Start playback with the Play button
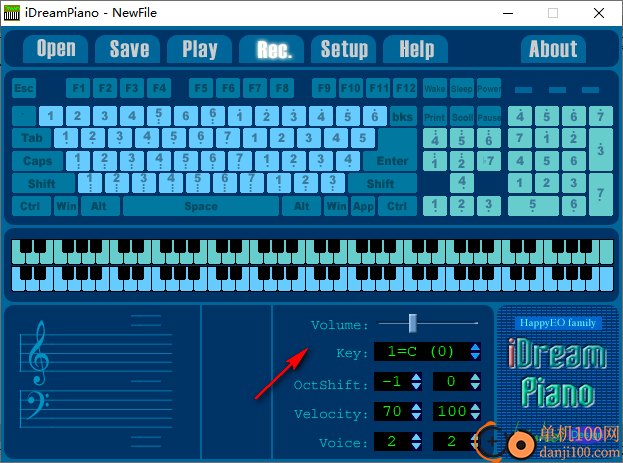This screenshot has width=623, height=463. coord(199,49)
